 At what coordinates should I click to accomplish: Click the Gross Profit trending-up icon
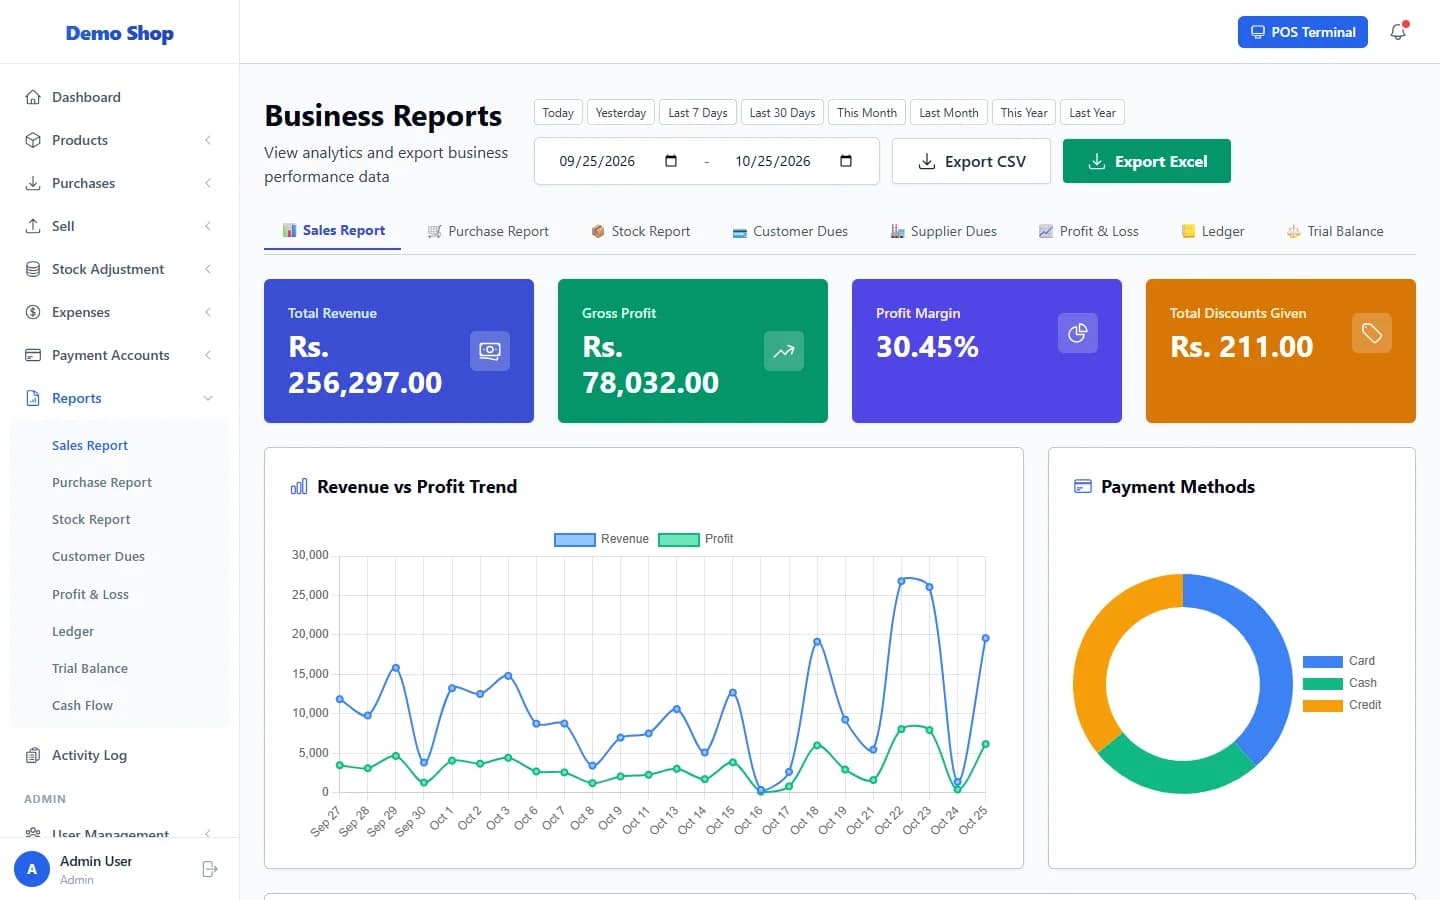pyautogui.click(x=784, y=351)
